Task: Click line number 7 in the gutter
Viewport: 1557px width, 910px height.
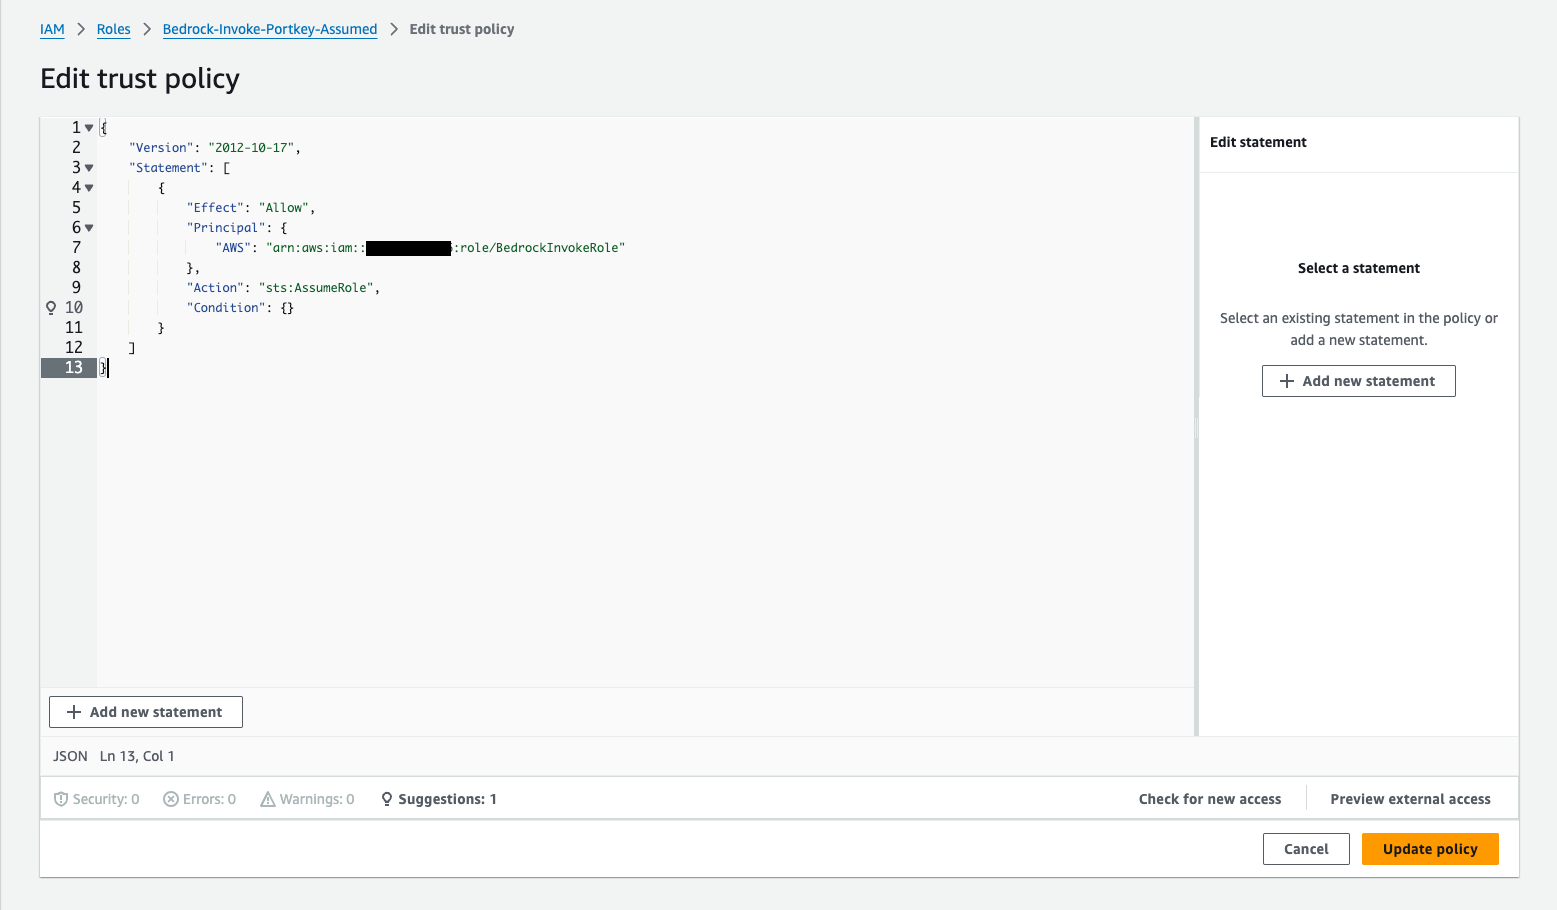Action: pyautogui.click(x=76, y=248)
